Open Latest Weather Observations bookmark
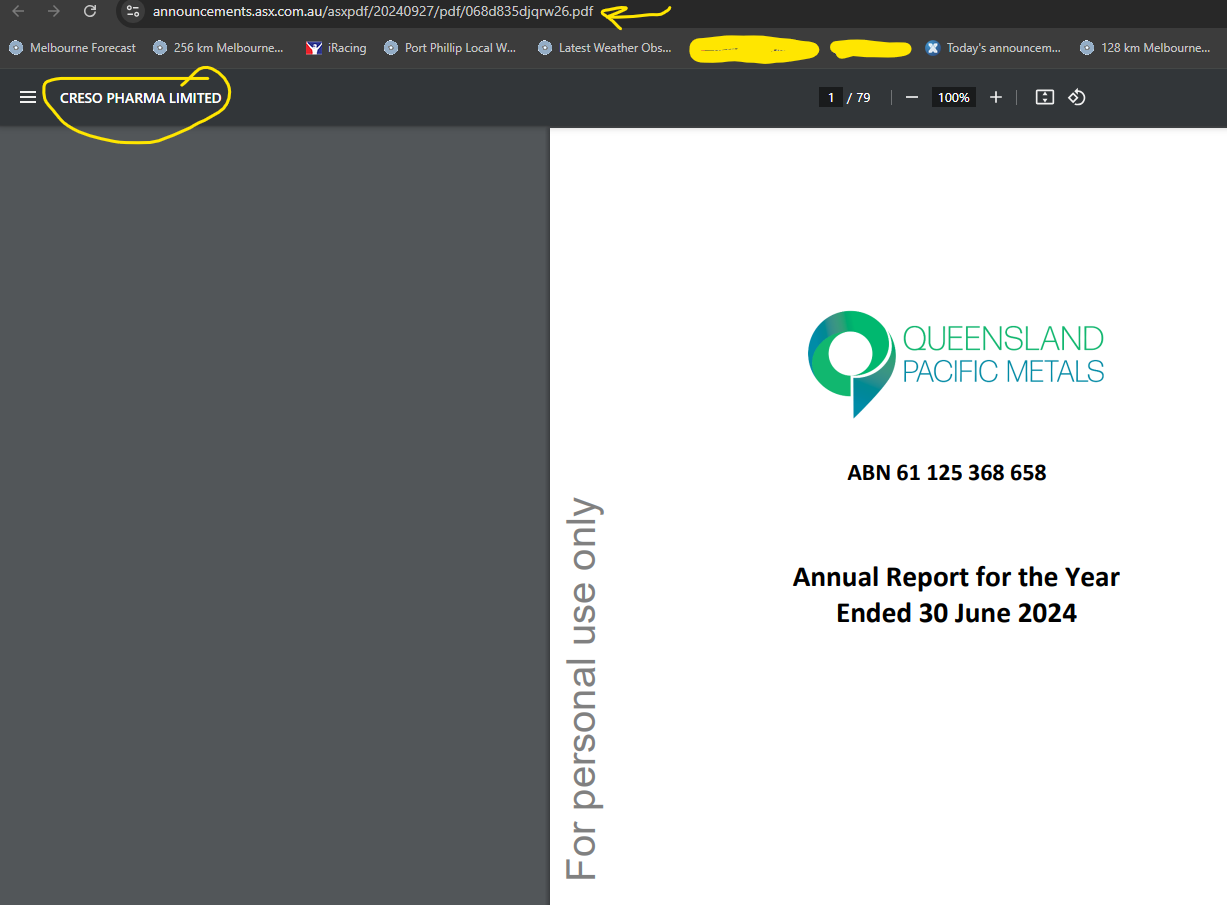The image size is (1227, 905). tap(605, 48)
